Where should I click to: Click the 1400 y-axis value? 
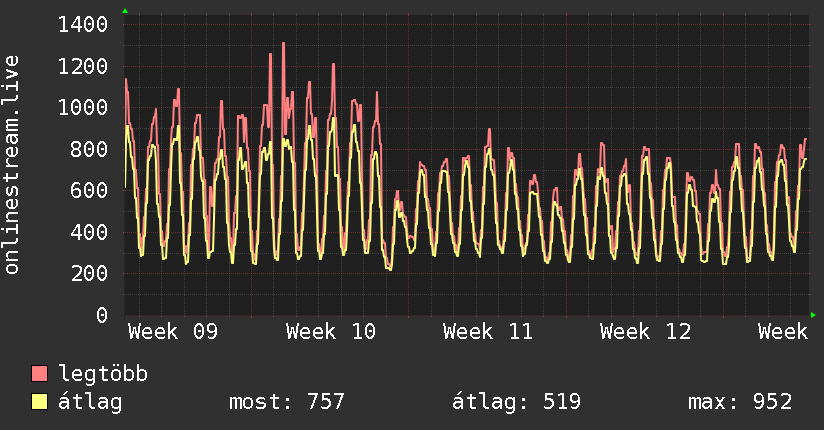83,25
